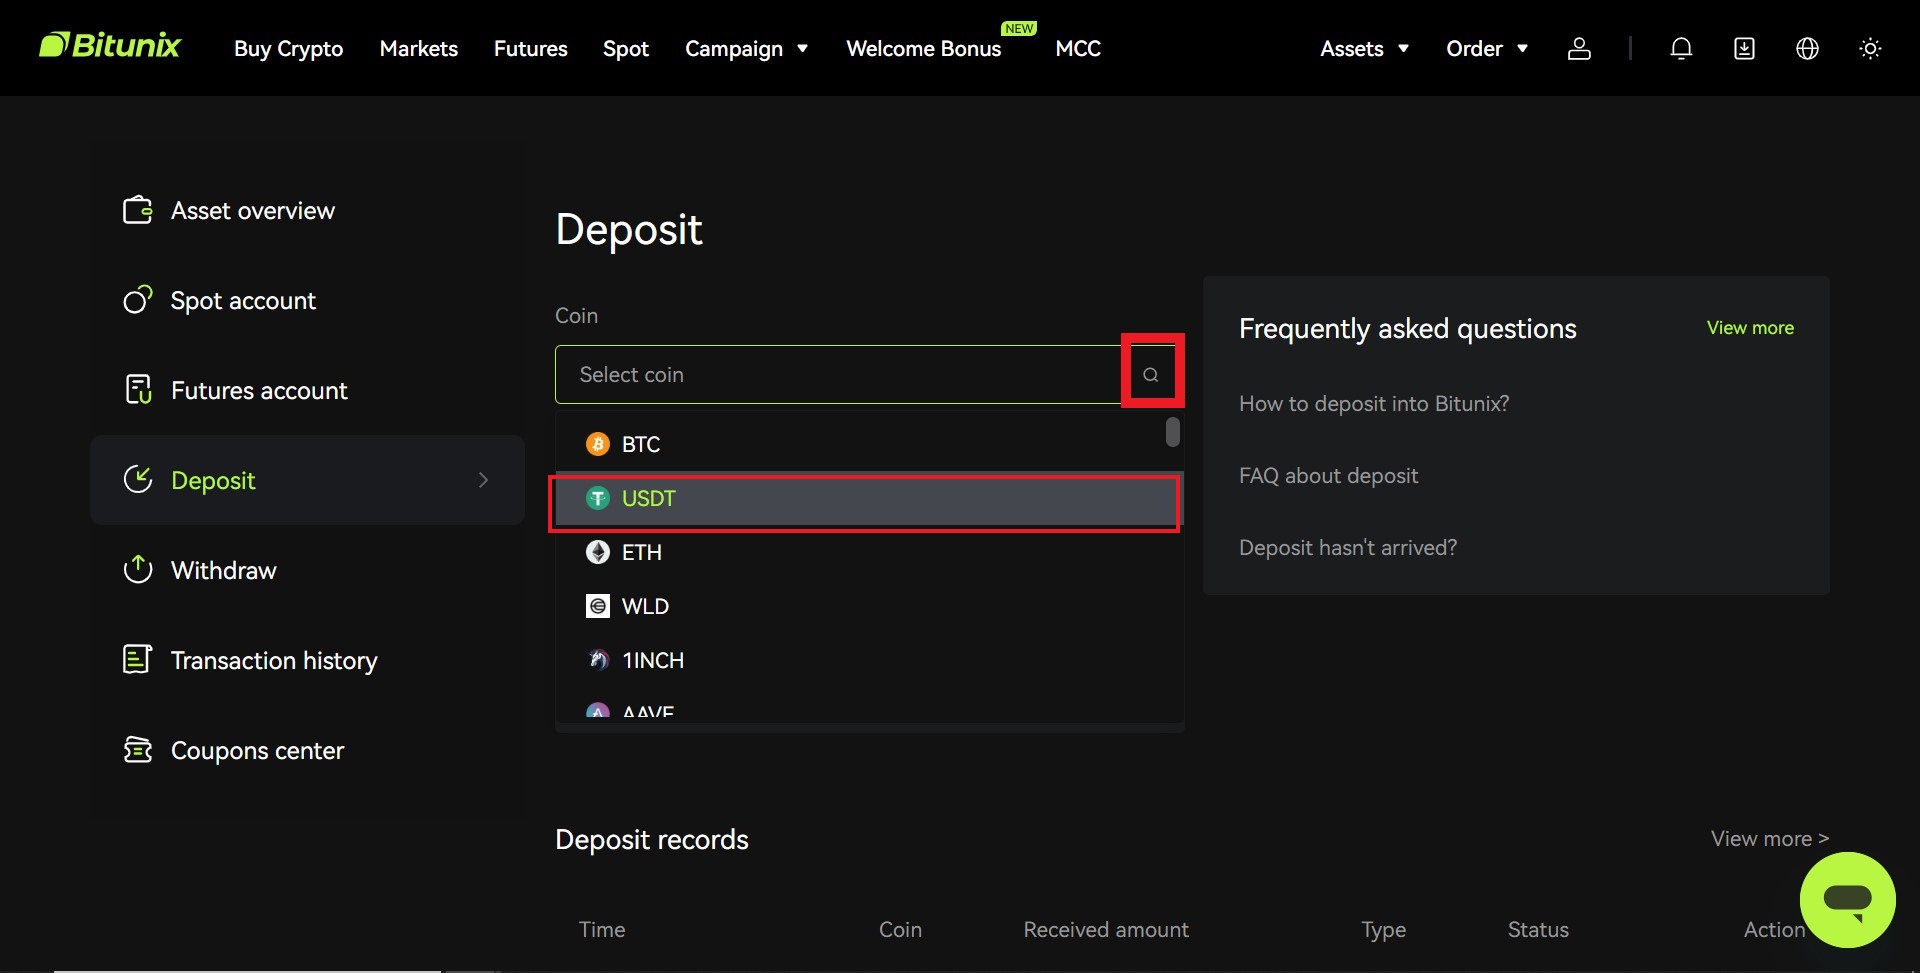Click the Futures account icon

click(x=138, y=390)
